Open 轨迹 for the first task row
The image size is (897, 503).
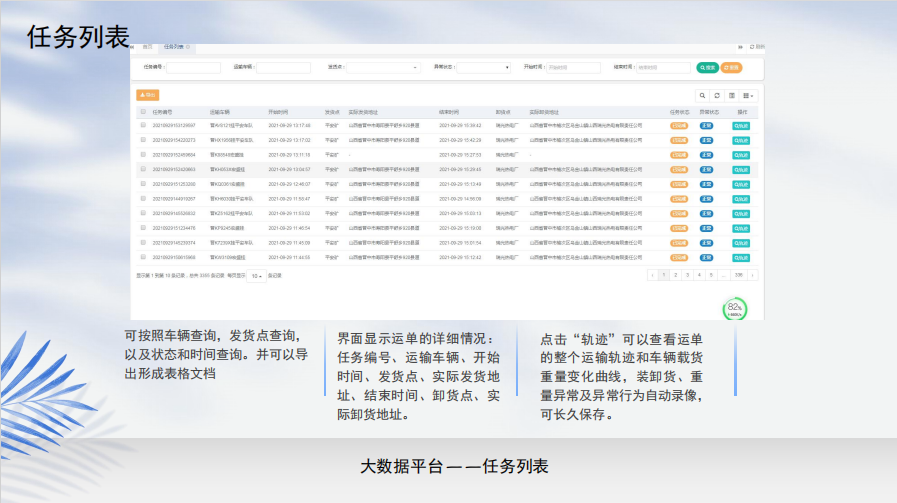coord(741,126)
